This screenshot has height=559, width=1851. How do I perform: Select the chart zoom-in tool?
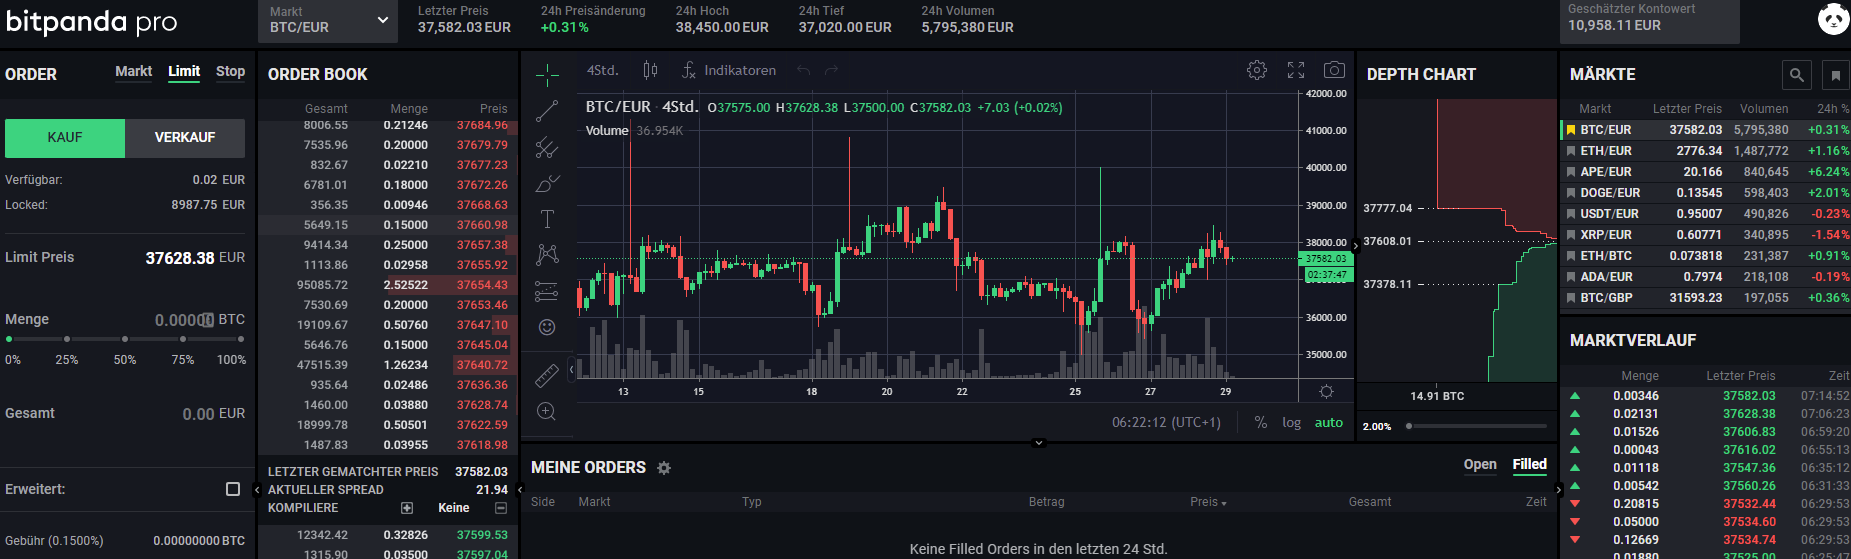coord(547,411)
